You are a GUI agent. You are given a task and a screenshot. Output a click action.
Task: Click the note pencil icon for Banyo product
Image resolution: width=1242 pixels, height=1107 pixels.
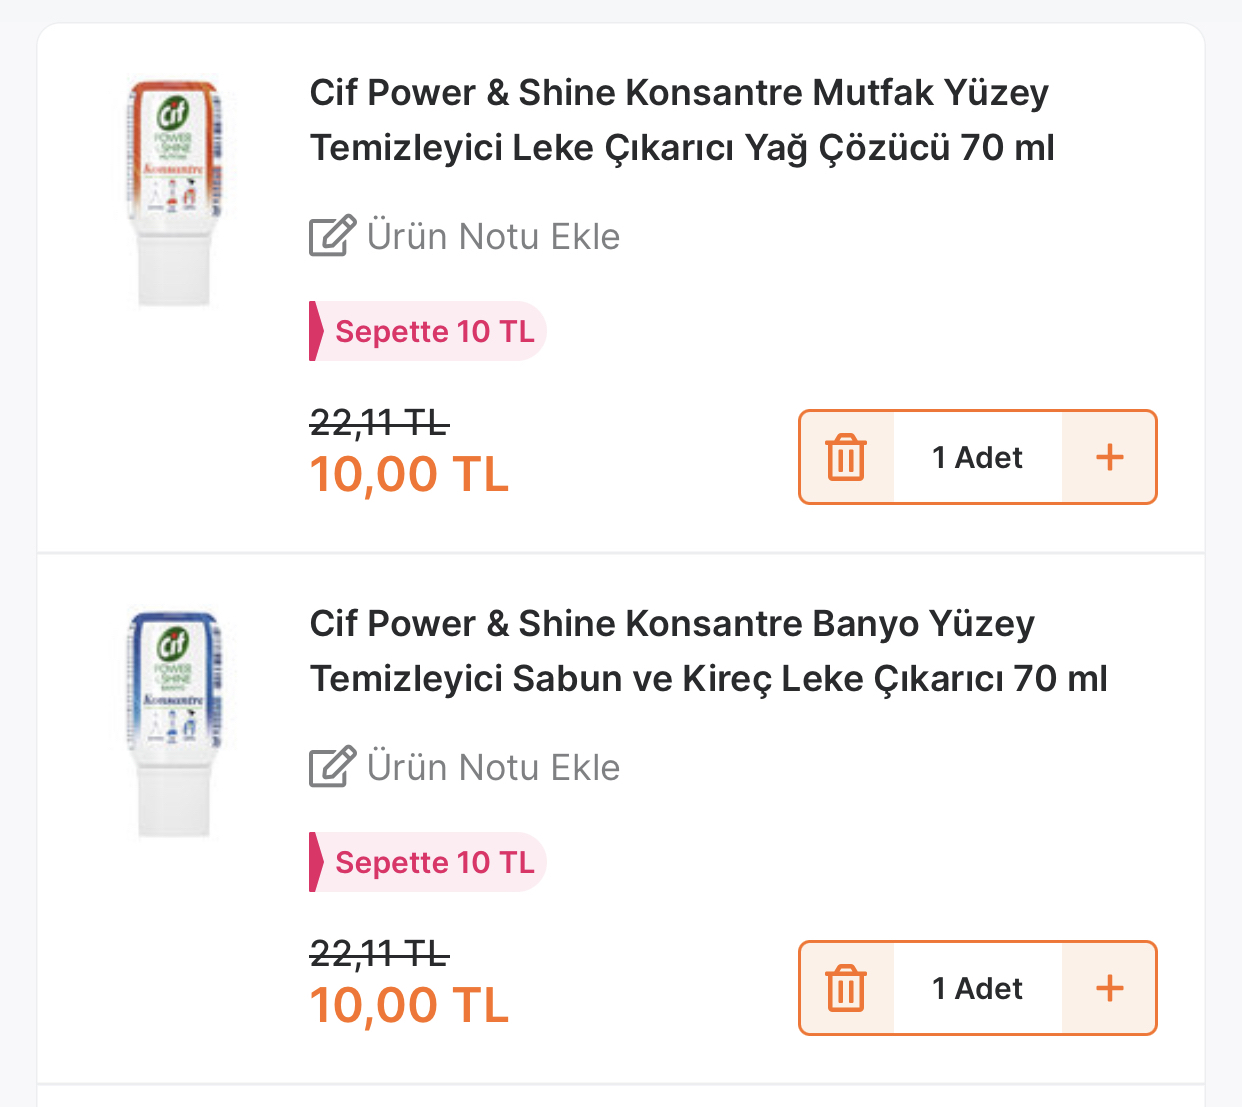[332, 767]
